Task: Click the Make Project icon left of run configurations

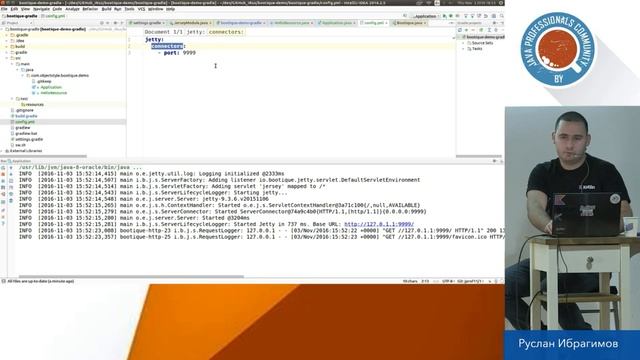Action: tap(405, 16)
